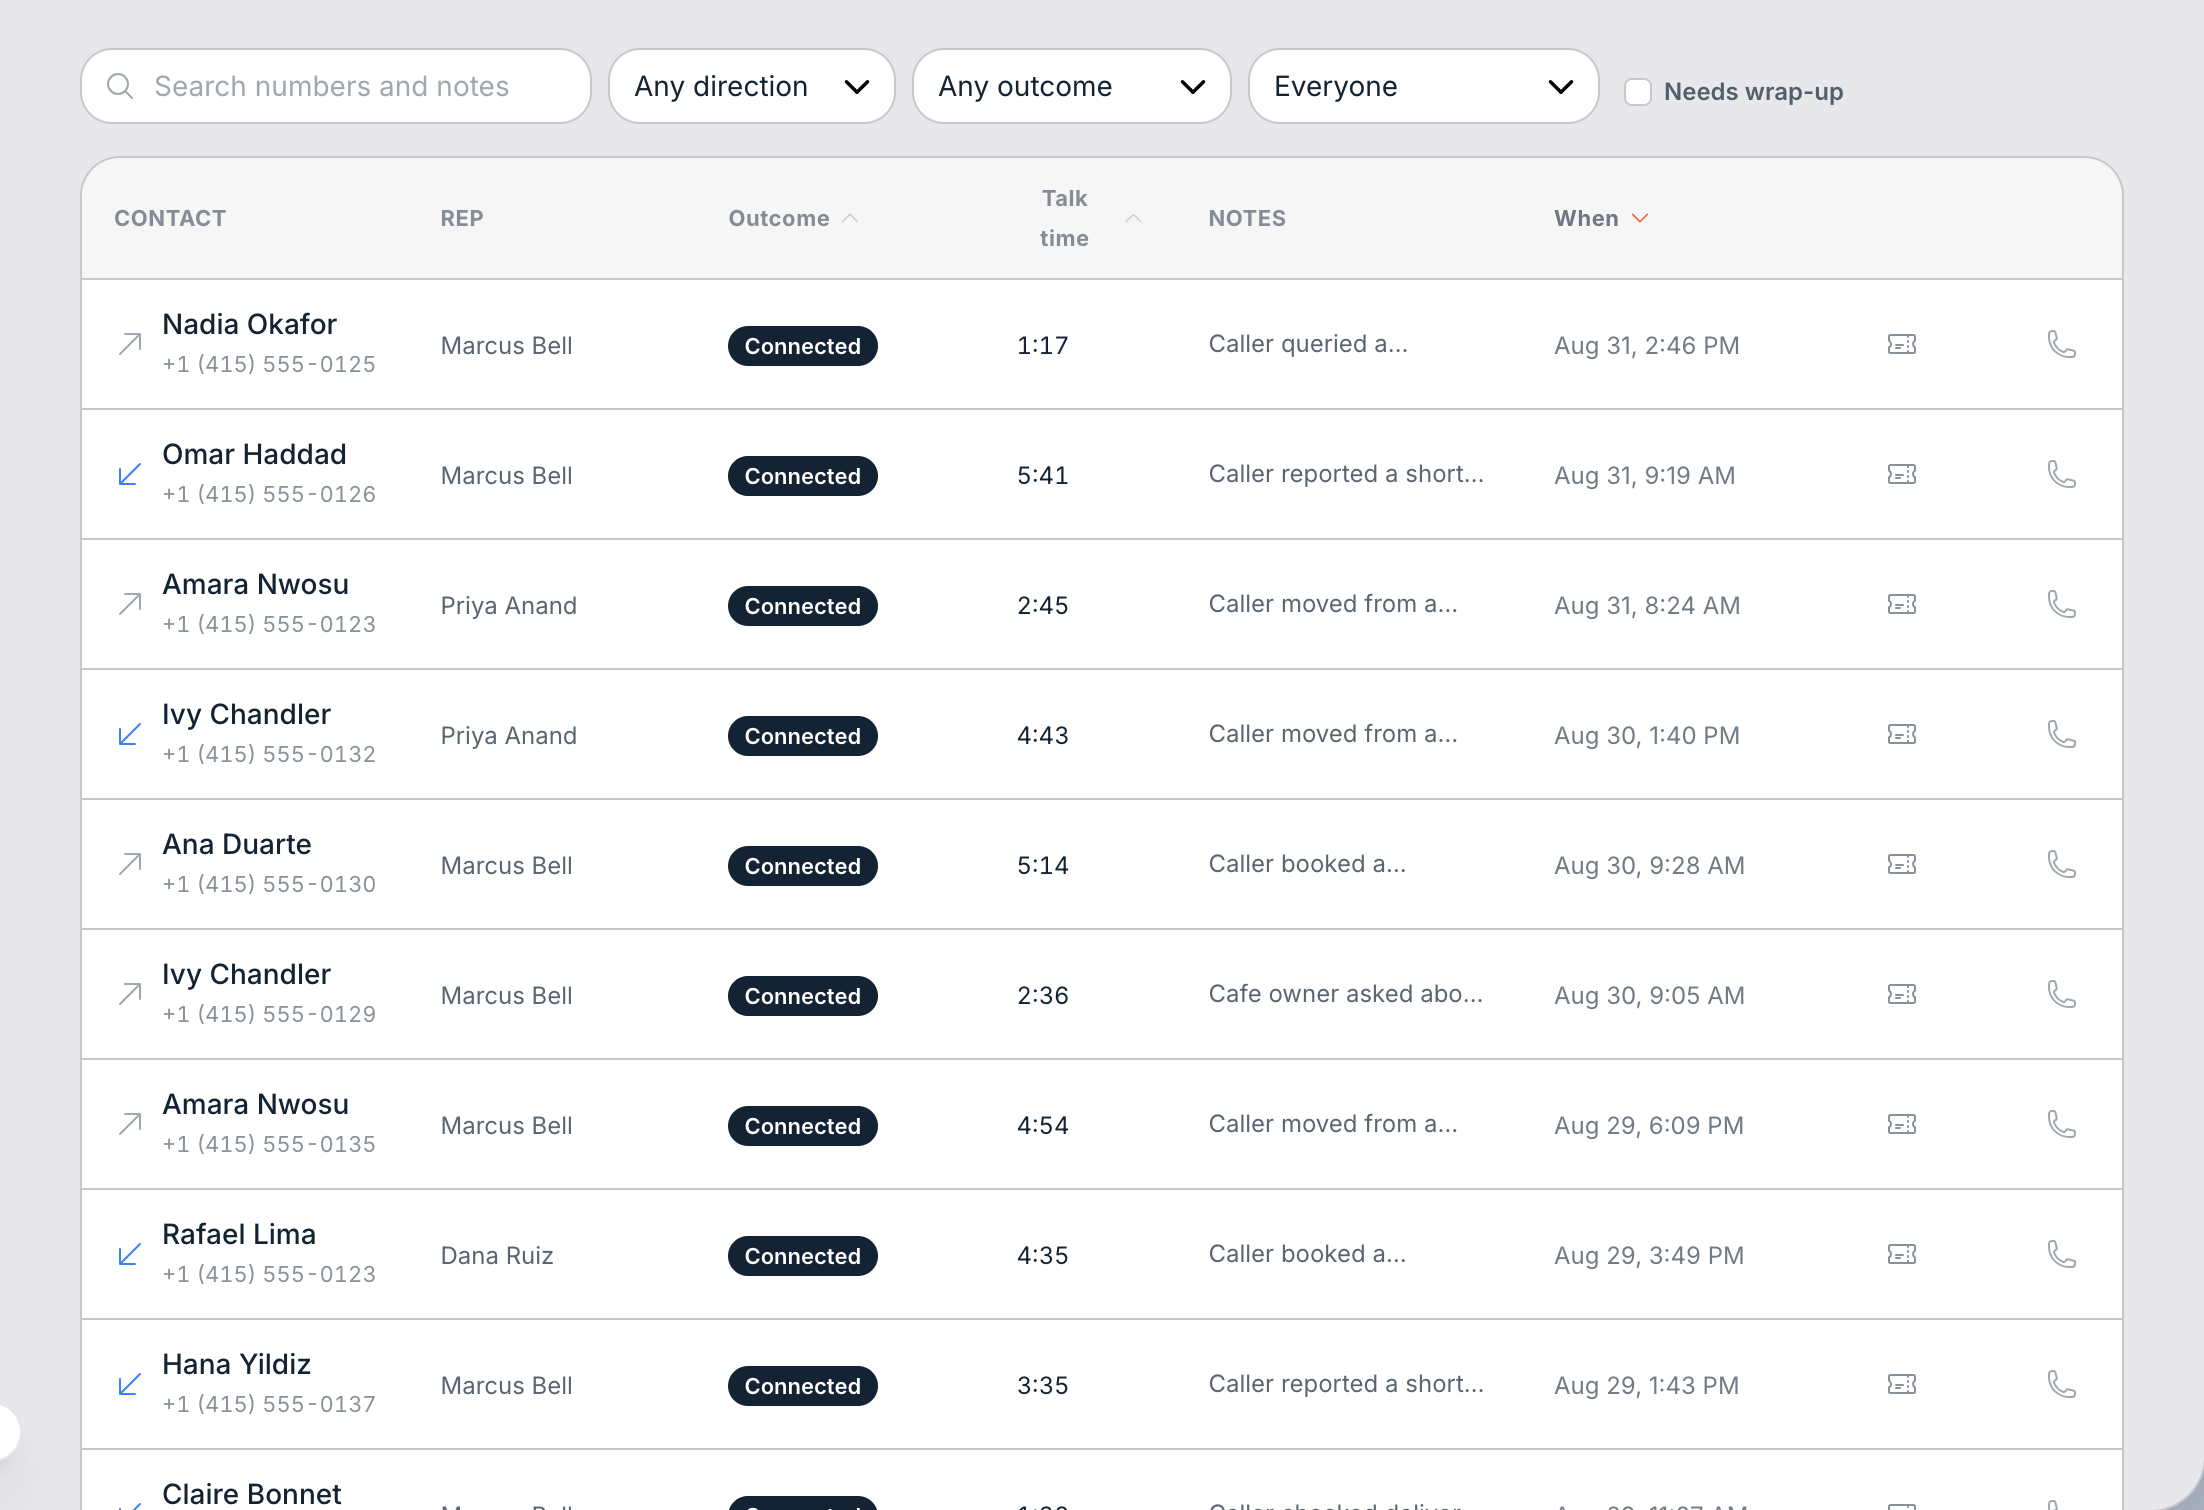Open Amara Nwosu with number 555-0123
2204x1510 pixels.
pyautogui.click(x=255, y=584)
